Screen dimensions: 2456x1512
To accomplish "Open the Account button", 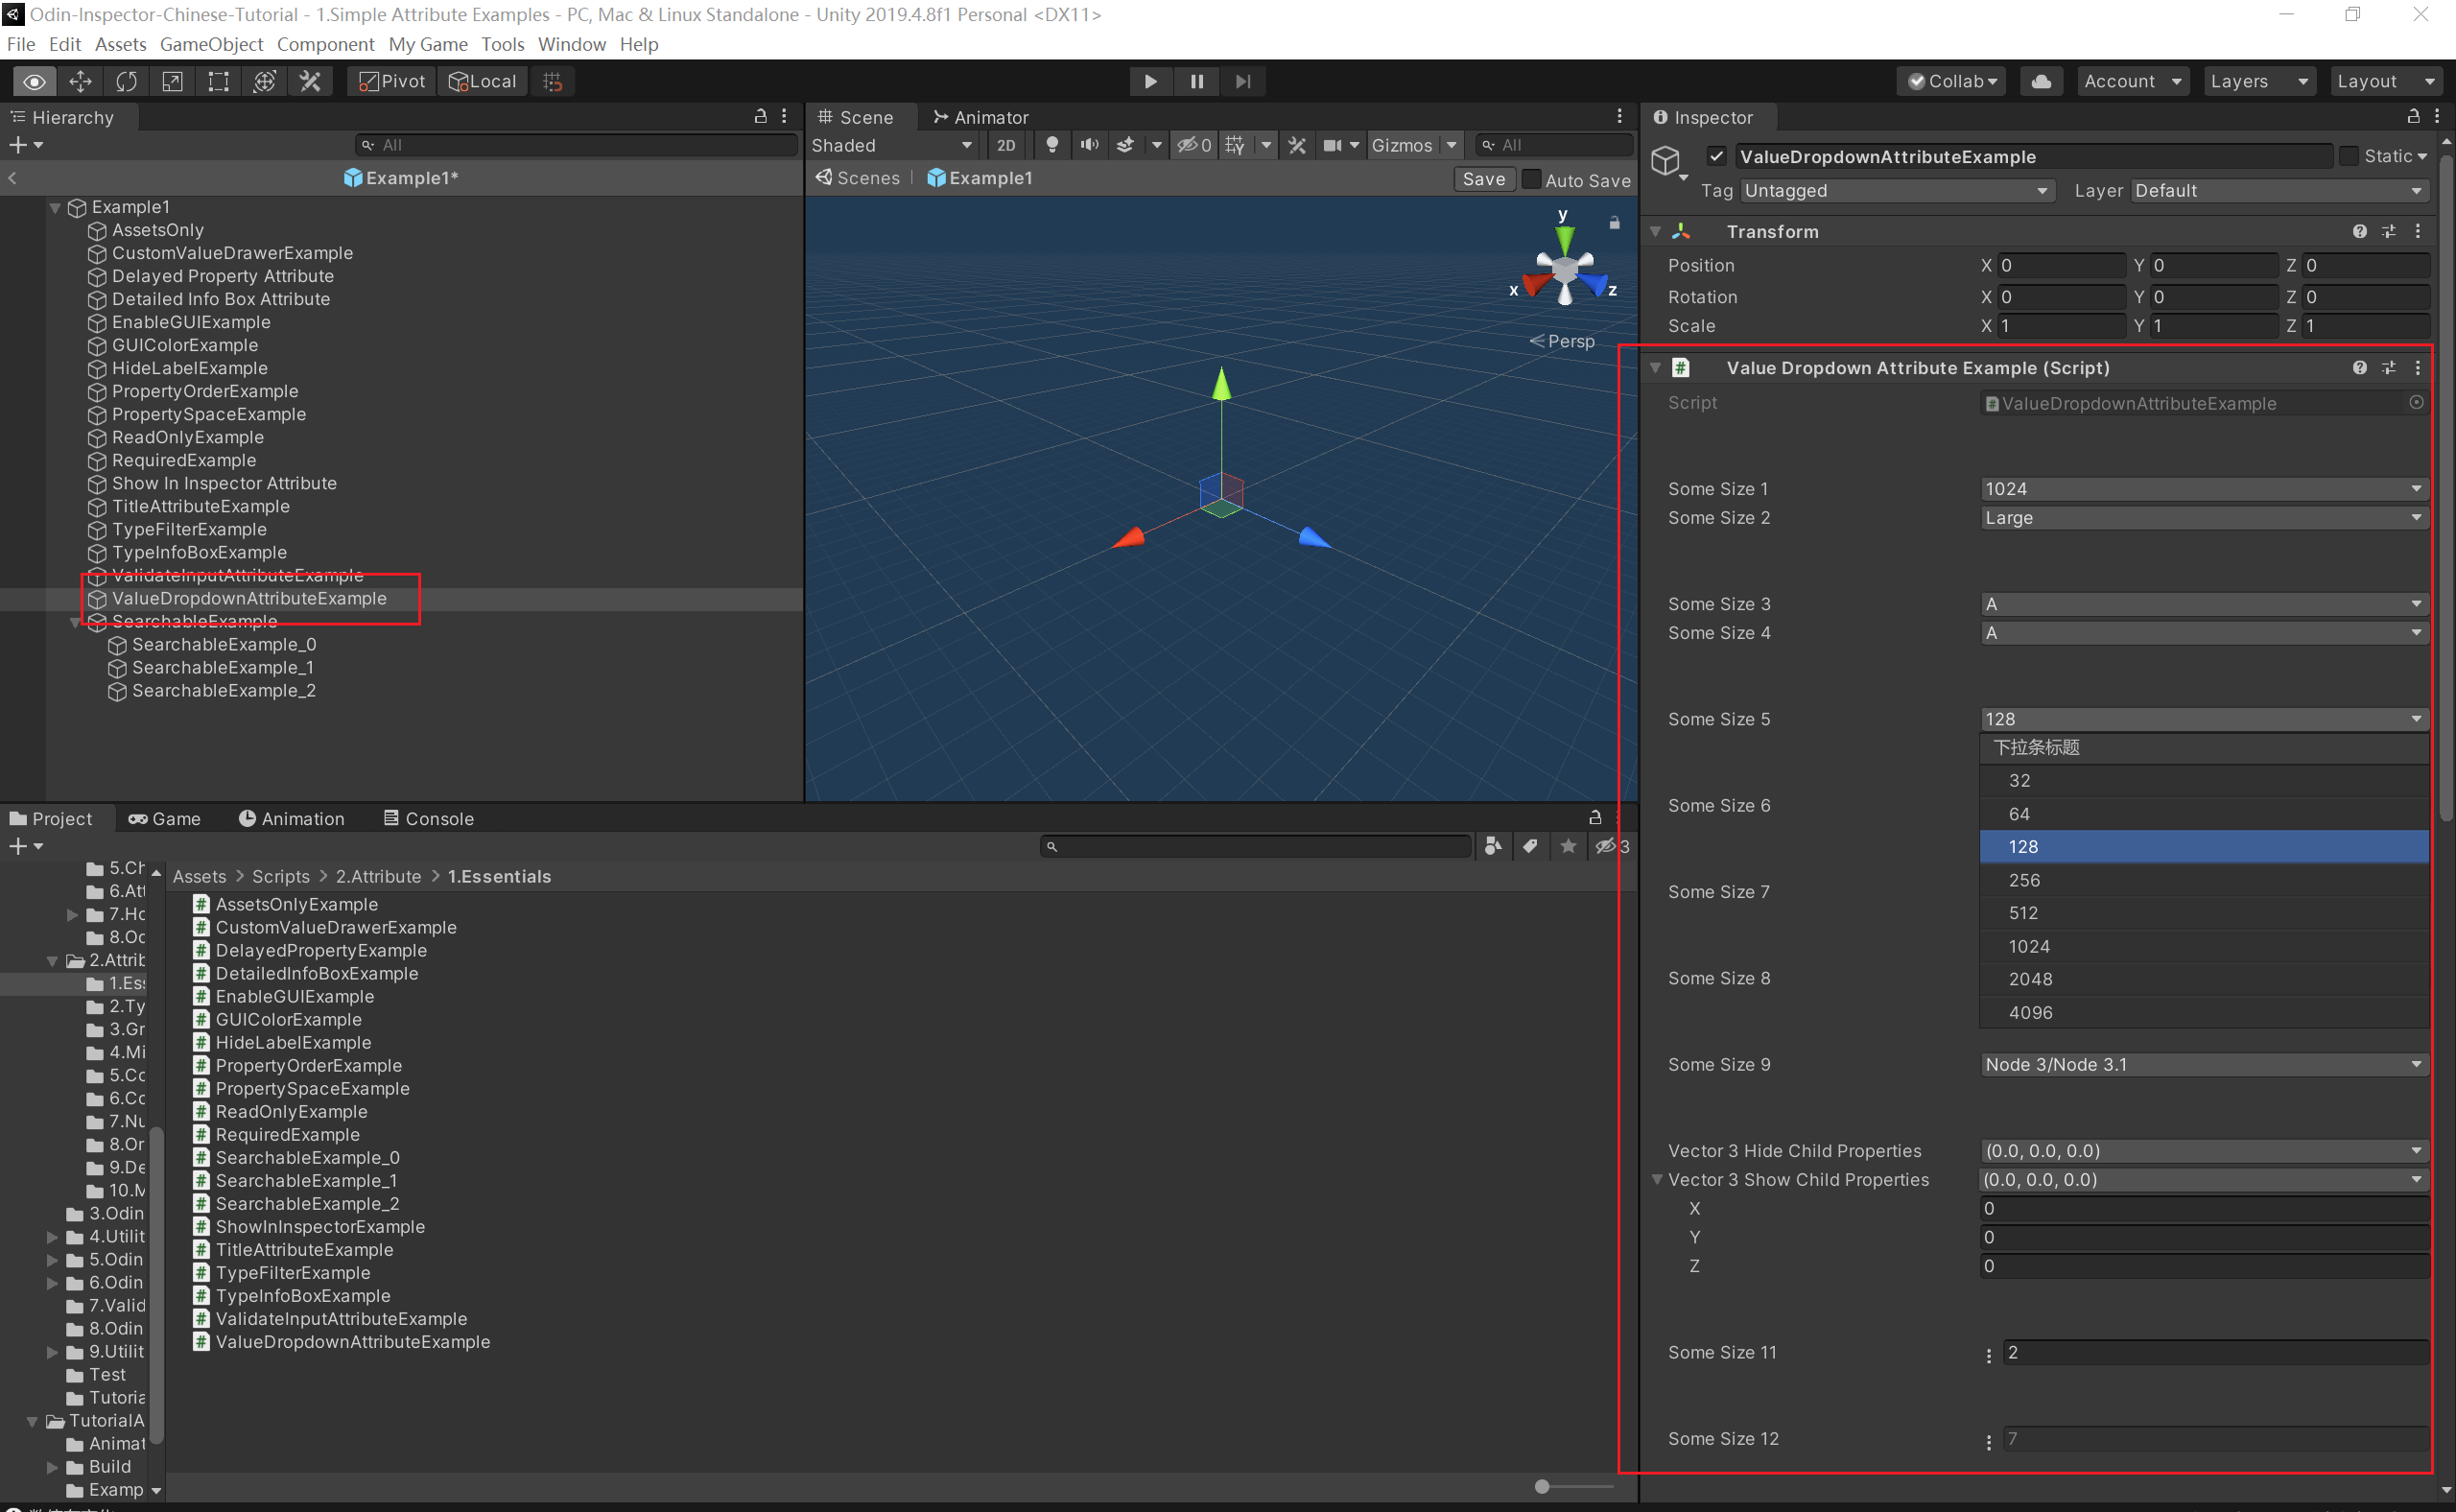I will [x=2131, y=81].
